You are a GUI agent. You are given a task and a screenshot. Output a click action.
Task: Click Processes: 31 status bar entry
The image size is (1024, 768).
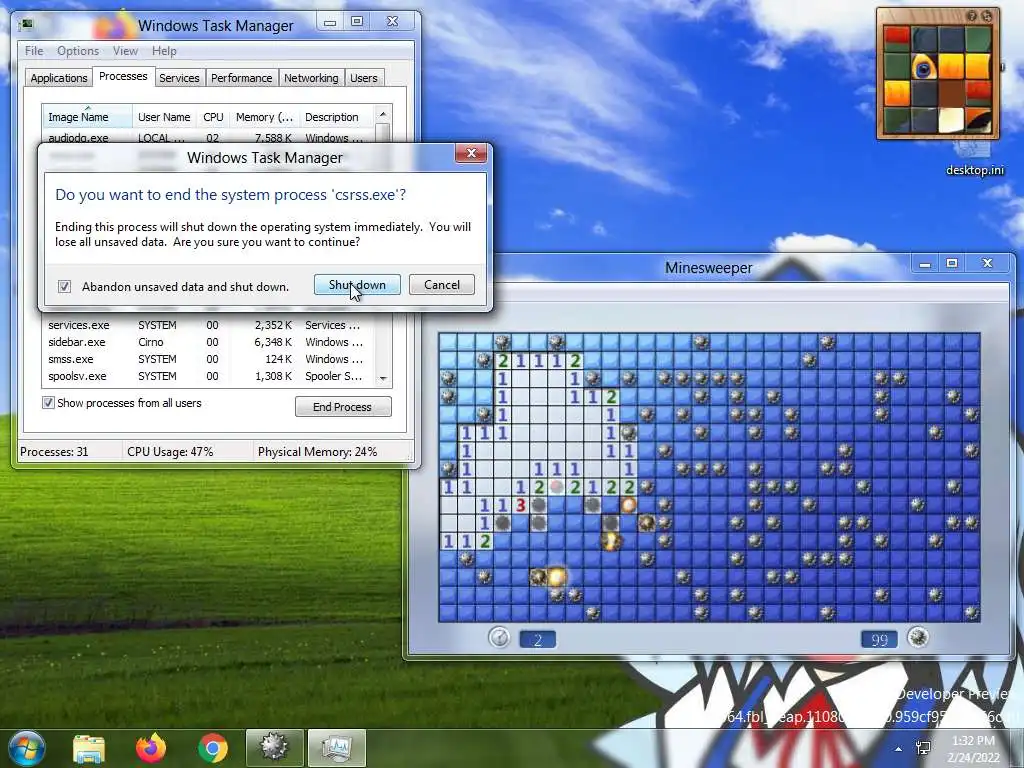[54, 452]
